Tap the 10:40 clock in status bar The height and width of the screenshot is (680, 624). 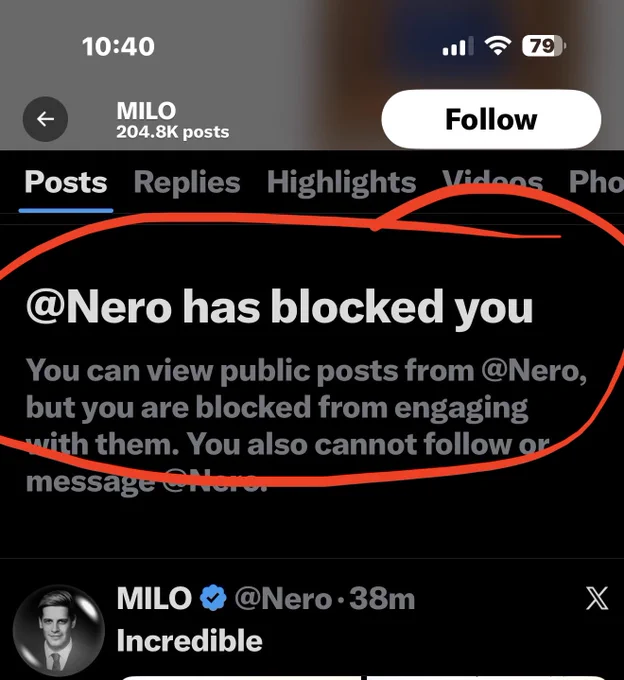118,46
